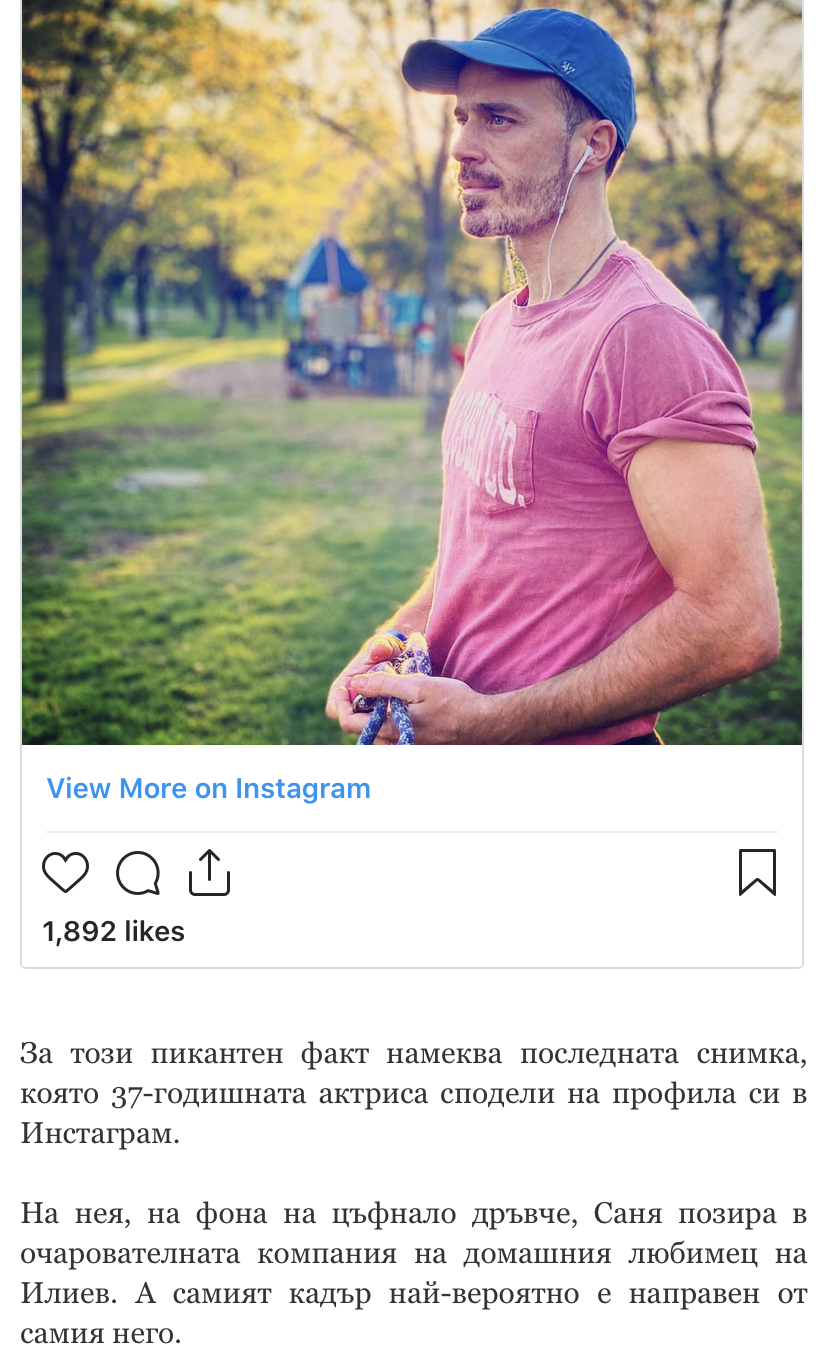The image size is (828, 1357).
Task: Tap the paragraph starting with За този пикантен
Action: 413,1095
